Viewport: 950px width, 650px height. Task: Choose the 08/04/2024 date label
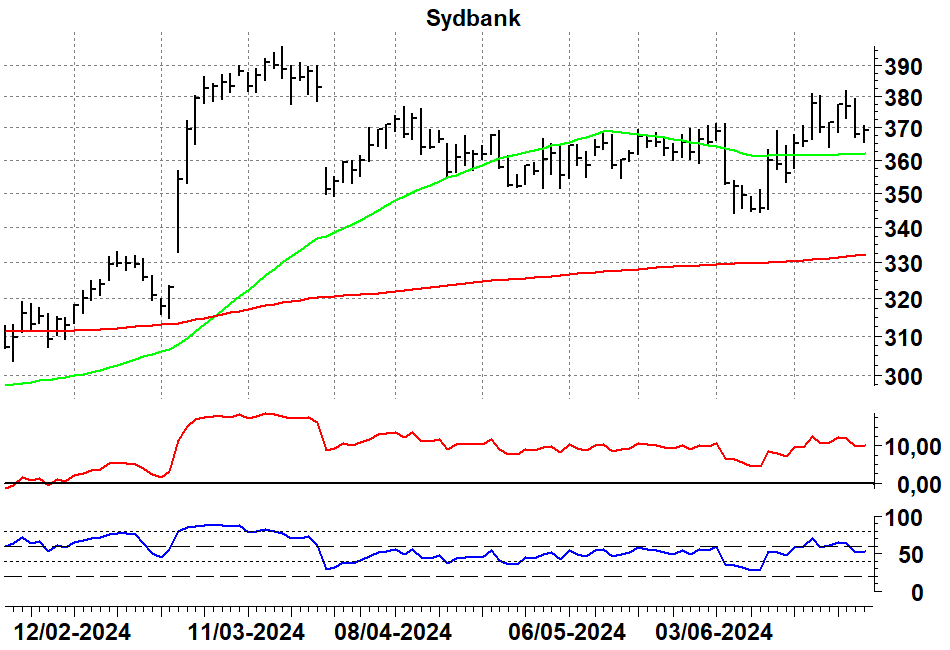pos(393,633)
